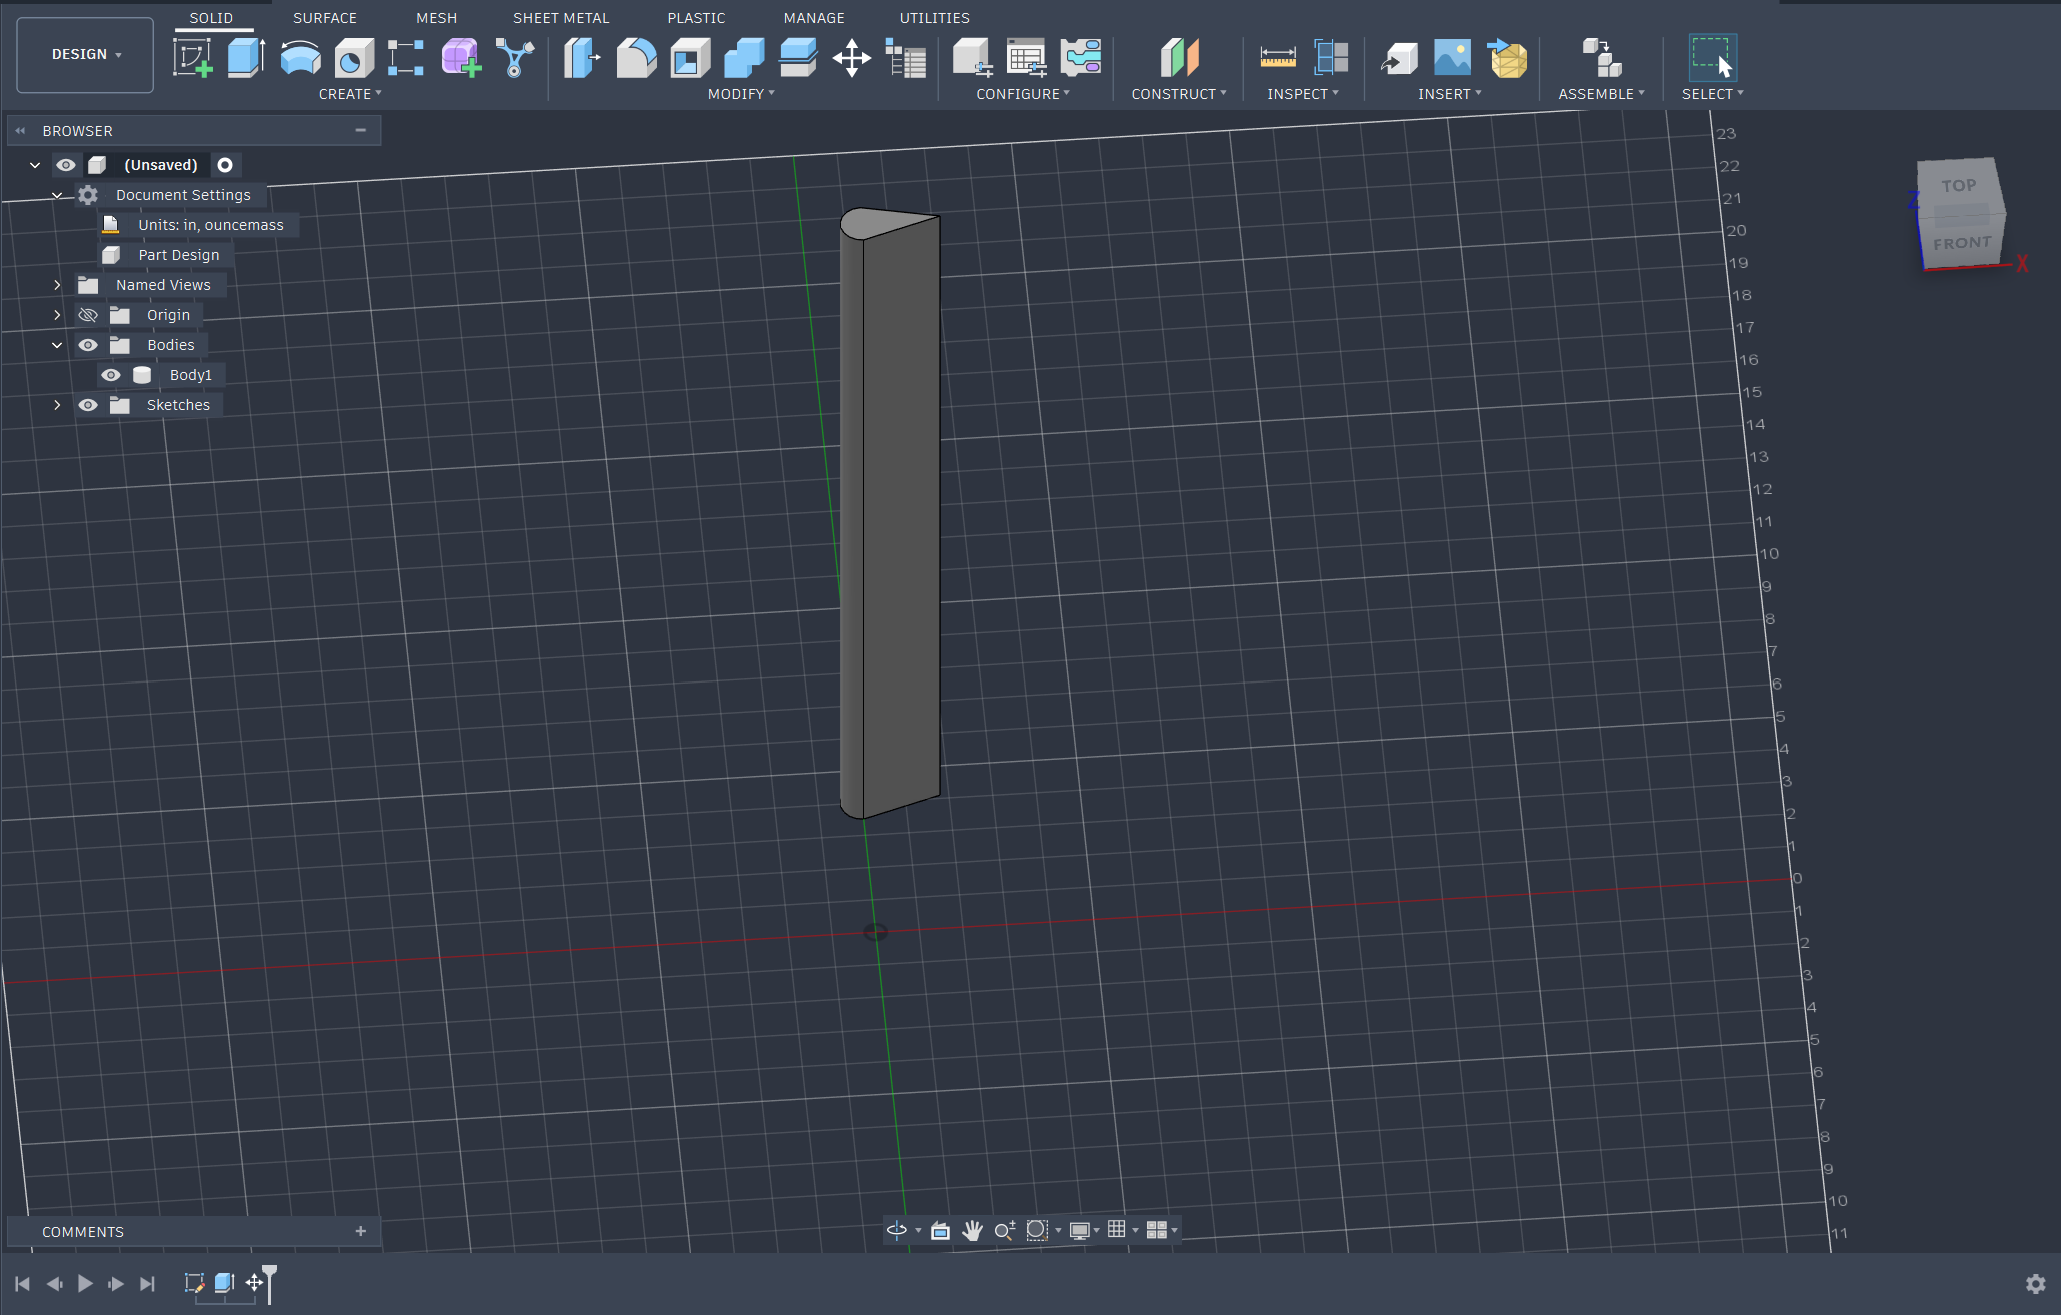Select the Measure tool
The image size is (2061, 1315).
[1278, 58]
